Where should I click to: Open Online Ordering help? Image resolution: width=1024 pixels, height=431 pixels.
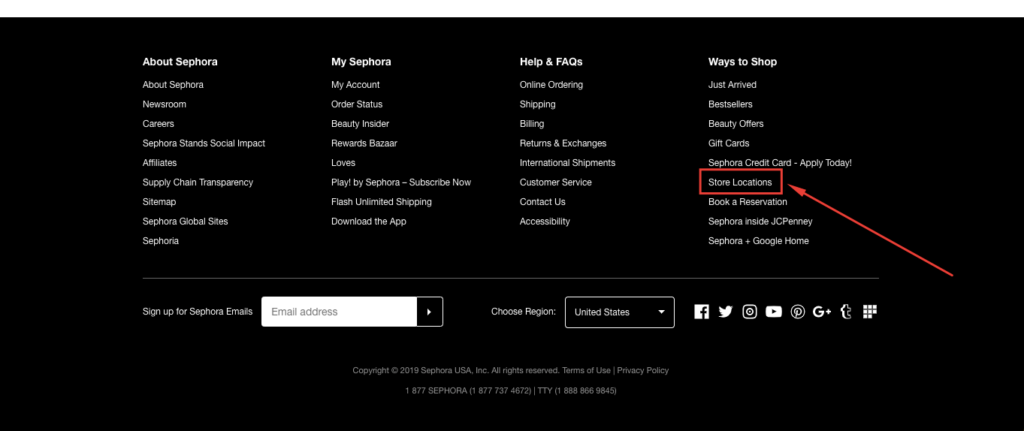coord(552,85)
